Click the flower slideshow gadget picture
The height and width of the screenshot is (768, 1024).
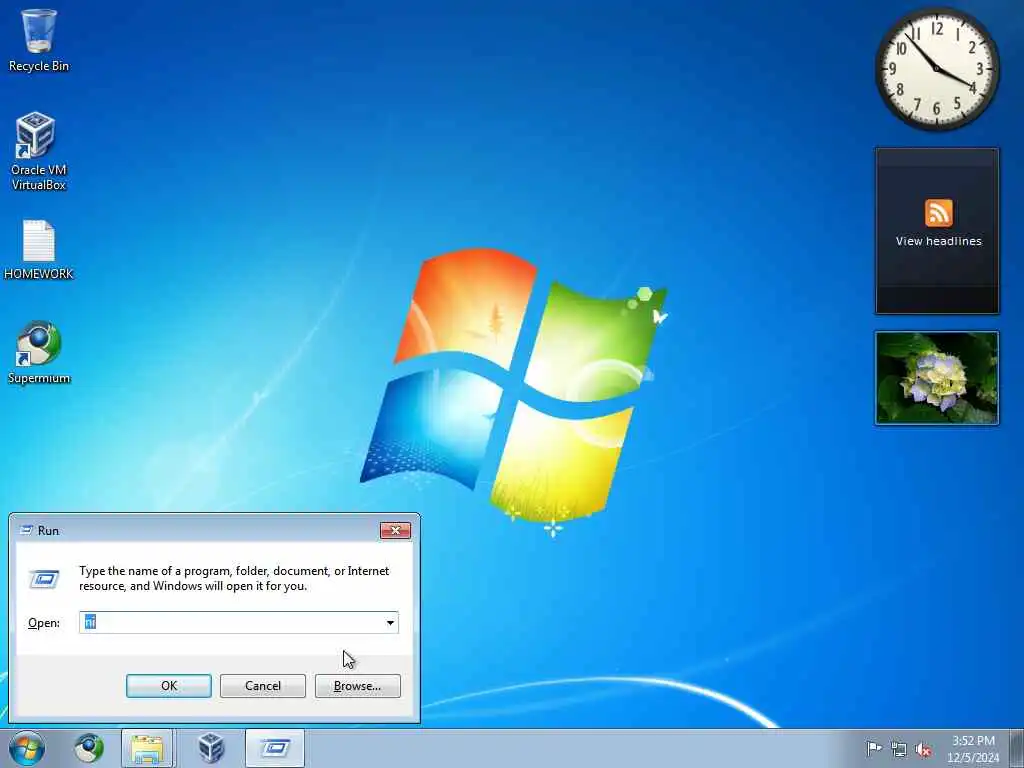click(937, 378)
